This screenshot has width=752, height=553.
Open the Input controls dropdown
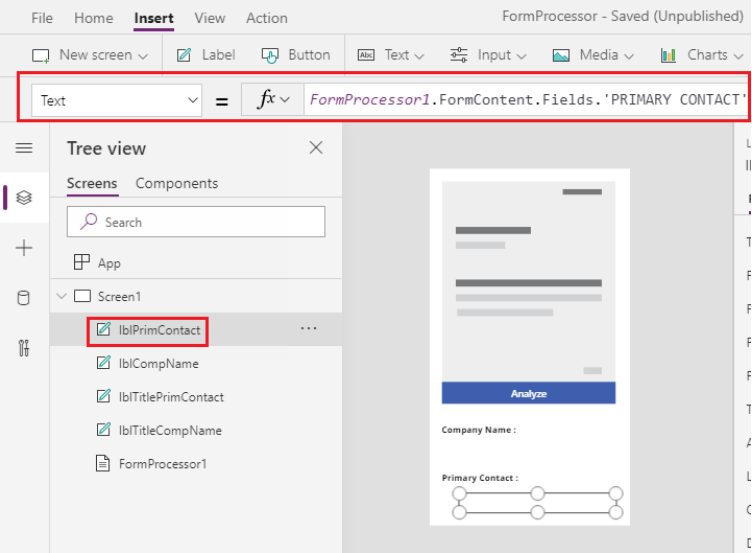tap(488, 55)
